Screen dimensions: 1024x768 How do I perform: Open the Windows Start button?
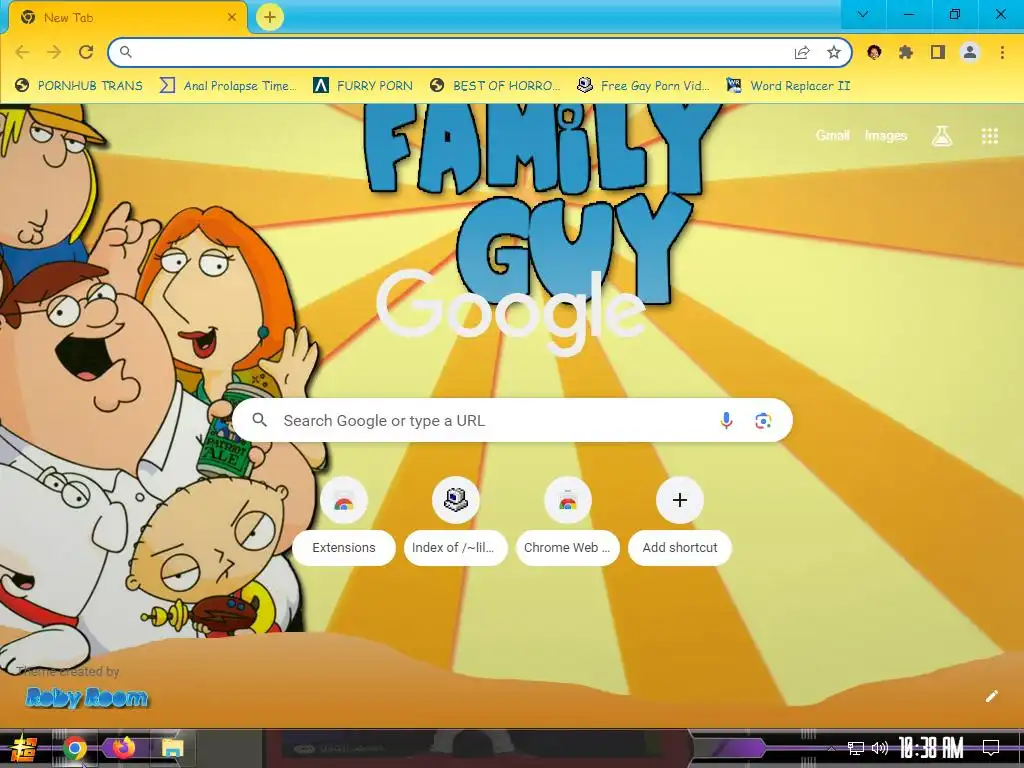coord(24,748)
